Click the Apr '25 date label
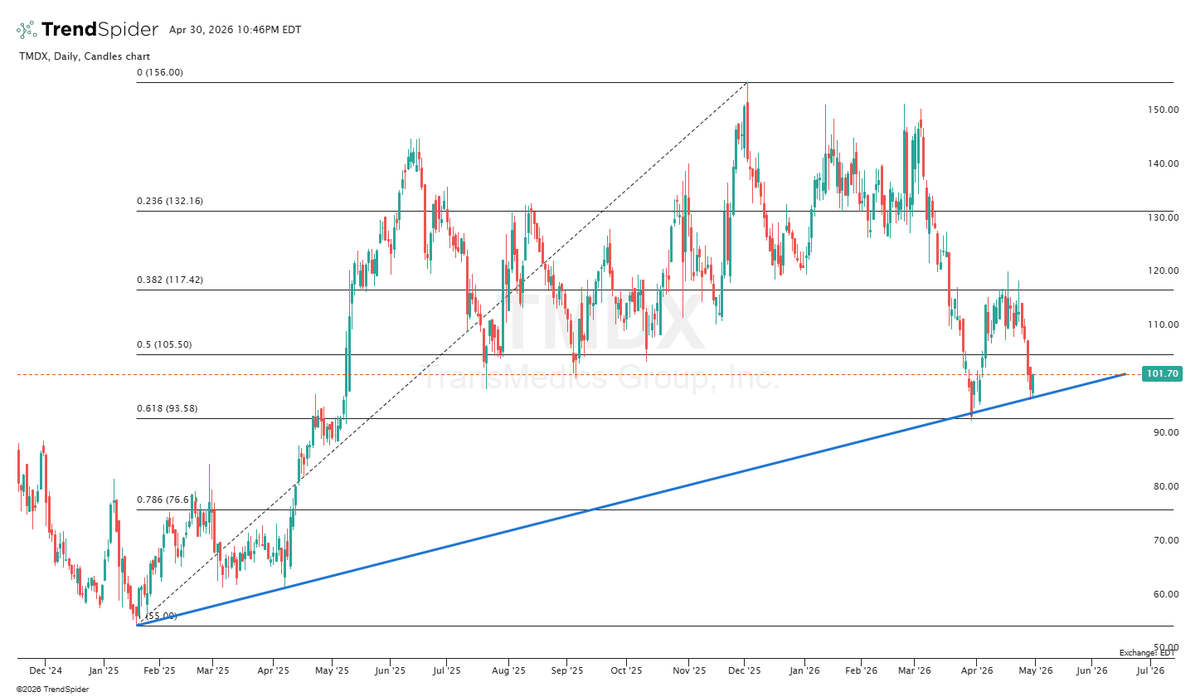The height and width of the screenshot is (697, 1200). point(273,672)
